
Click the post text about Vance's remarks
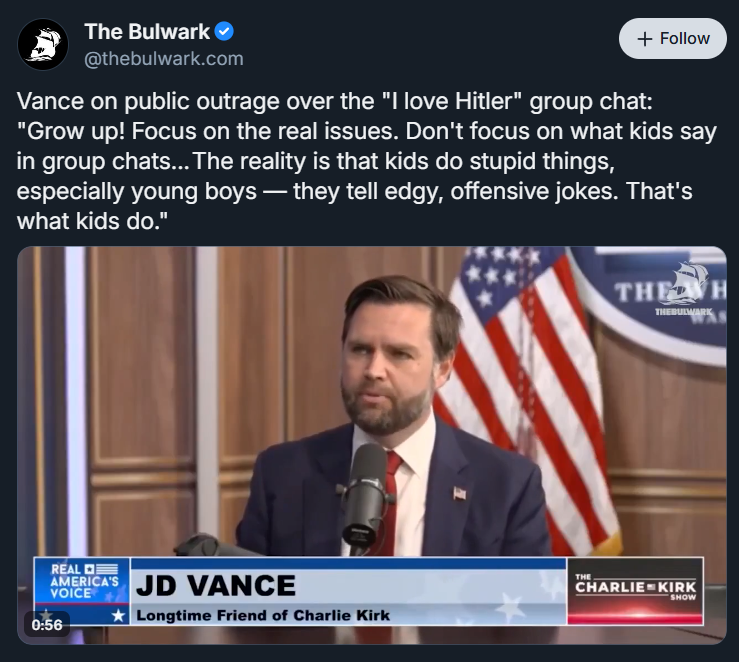(368, 161)
